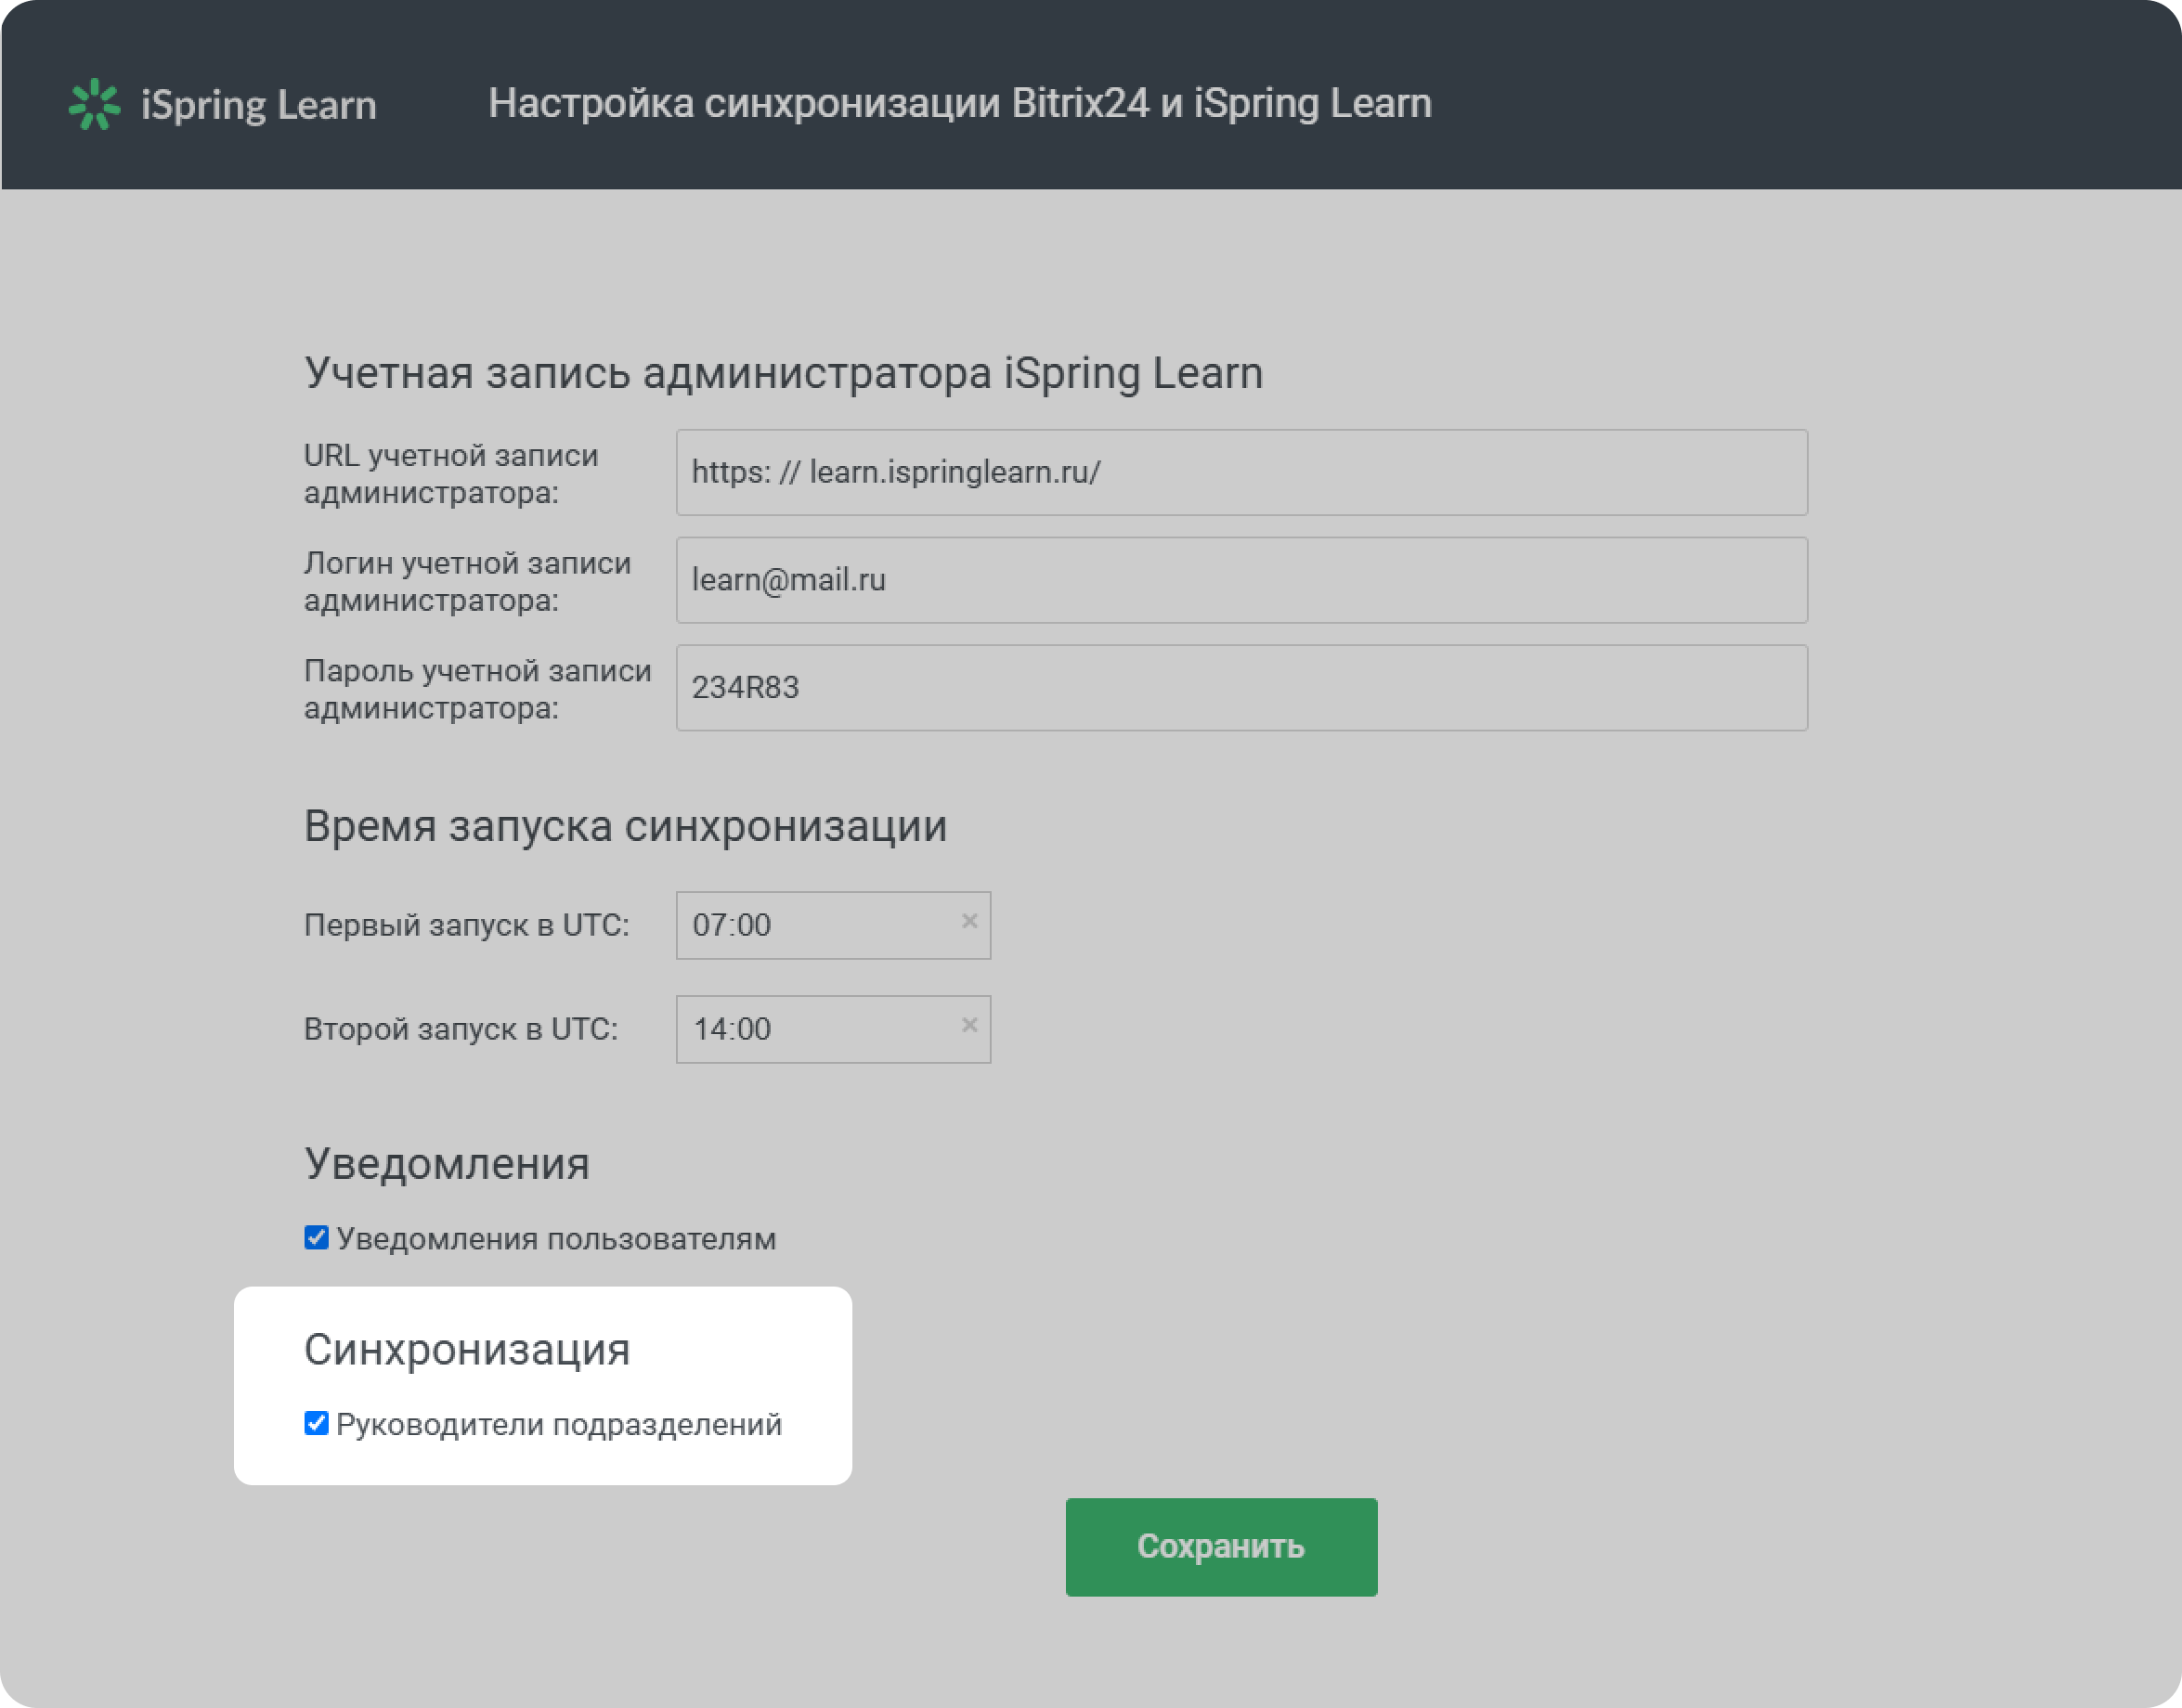2182x1708 pixels.
Task: Clear the second launch time 14:00
Action: pos(969,1025)
